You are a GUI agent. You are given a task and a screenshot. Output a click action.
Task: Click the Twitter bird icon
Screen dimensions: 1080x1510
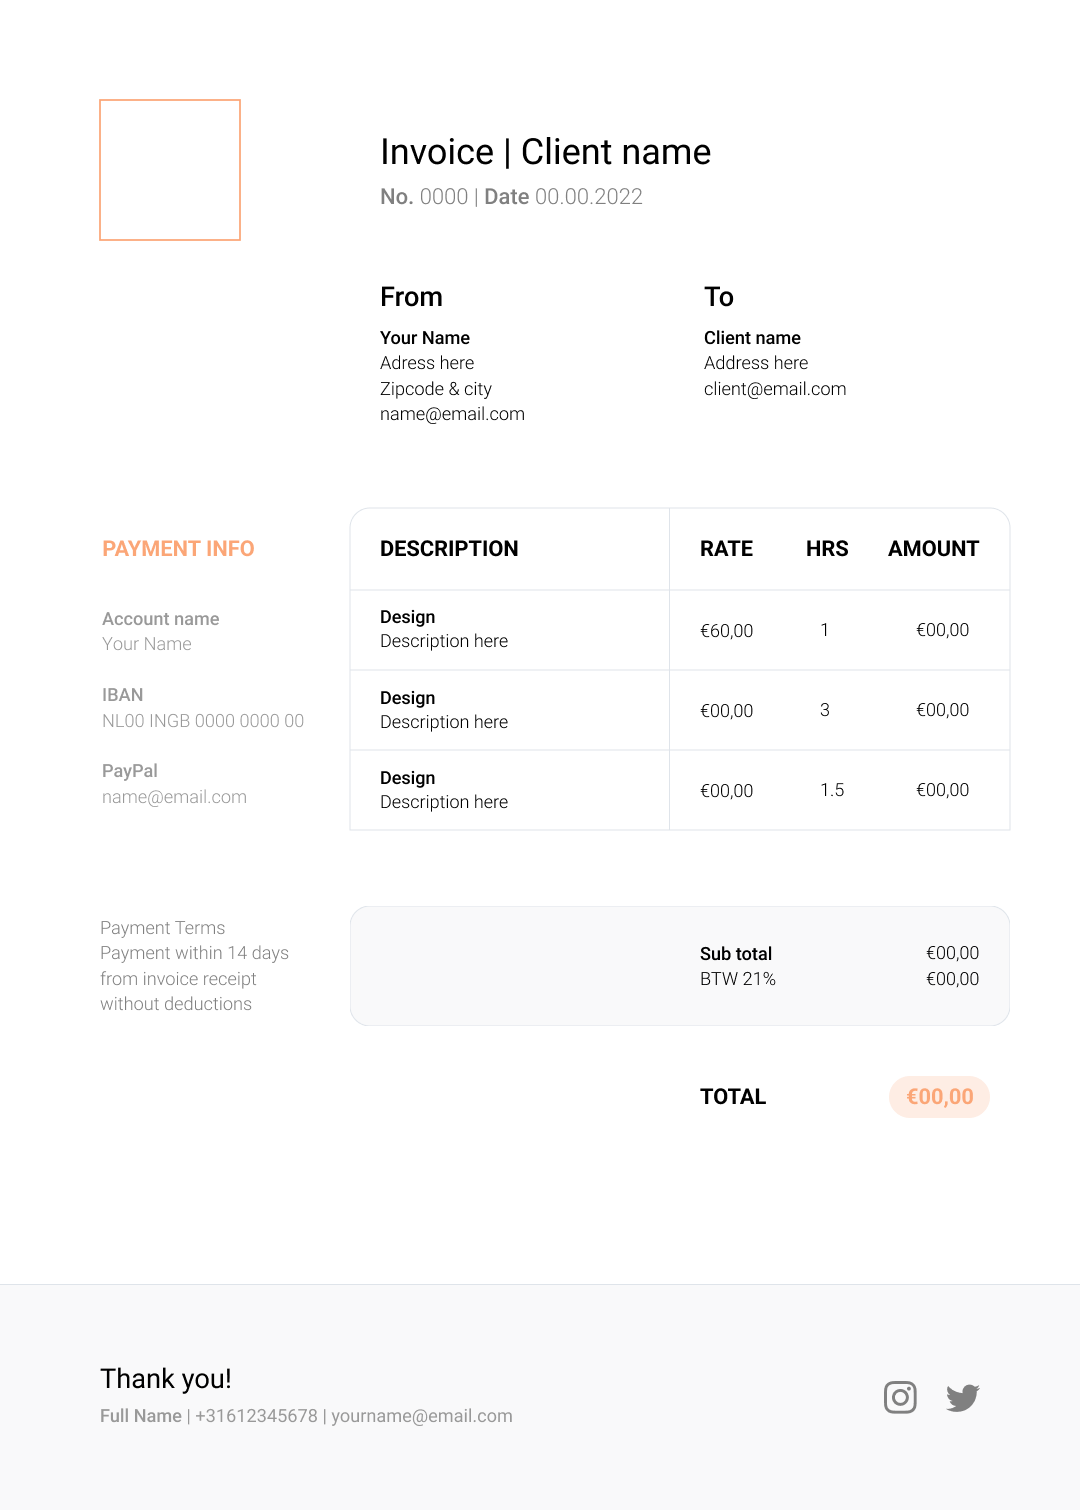963,1398
